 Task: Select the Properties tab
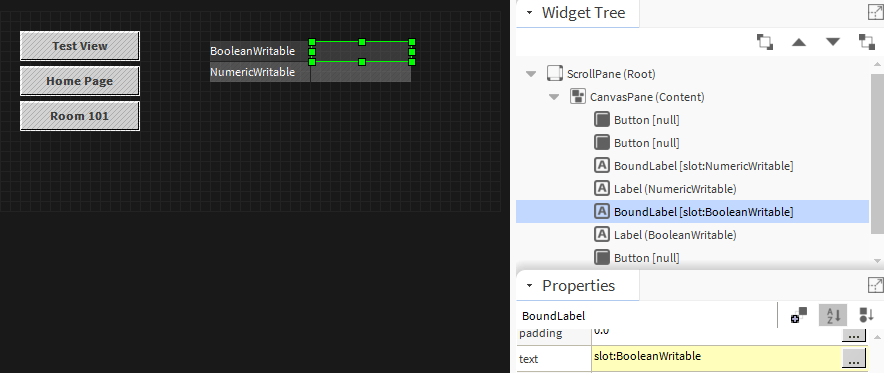(577, 286)
